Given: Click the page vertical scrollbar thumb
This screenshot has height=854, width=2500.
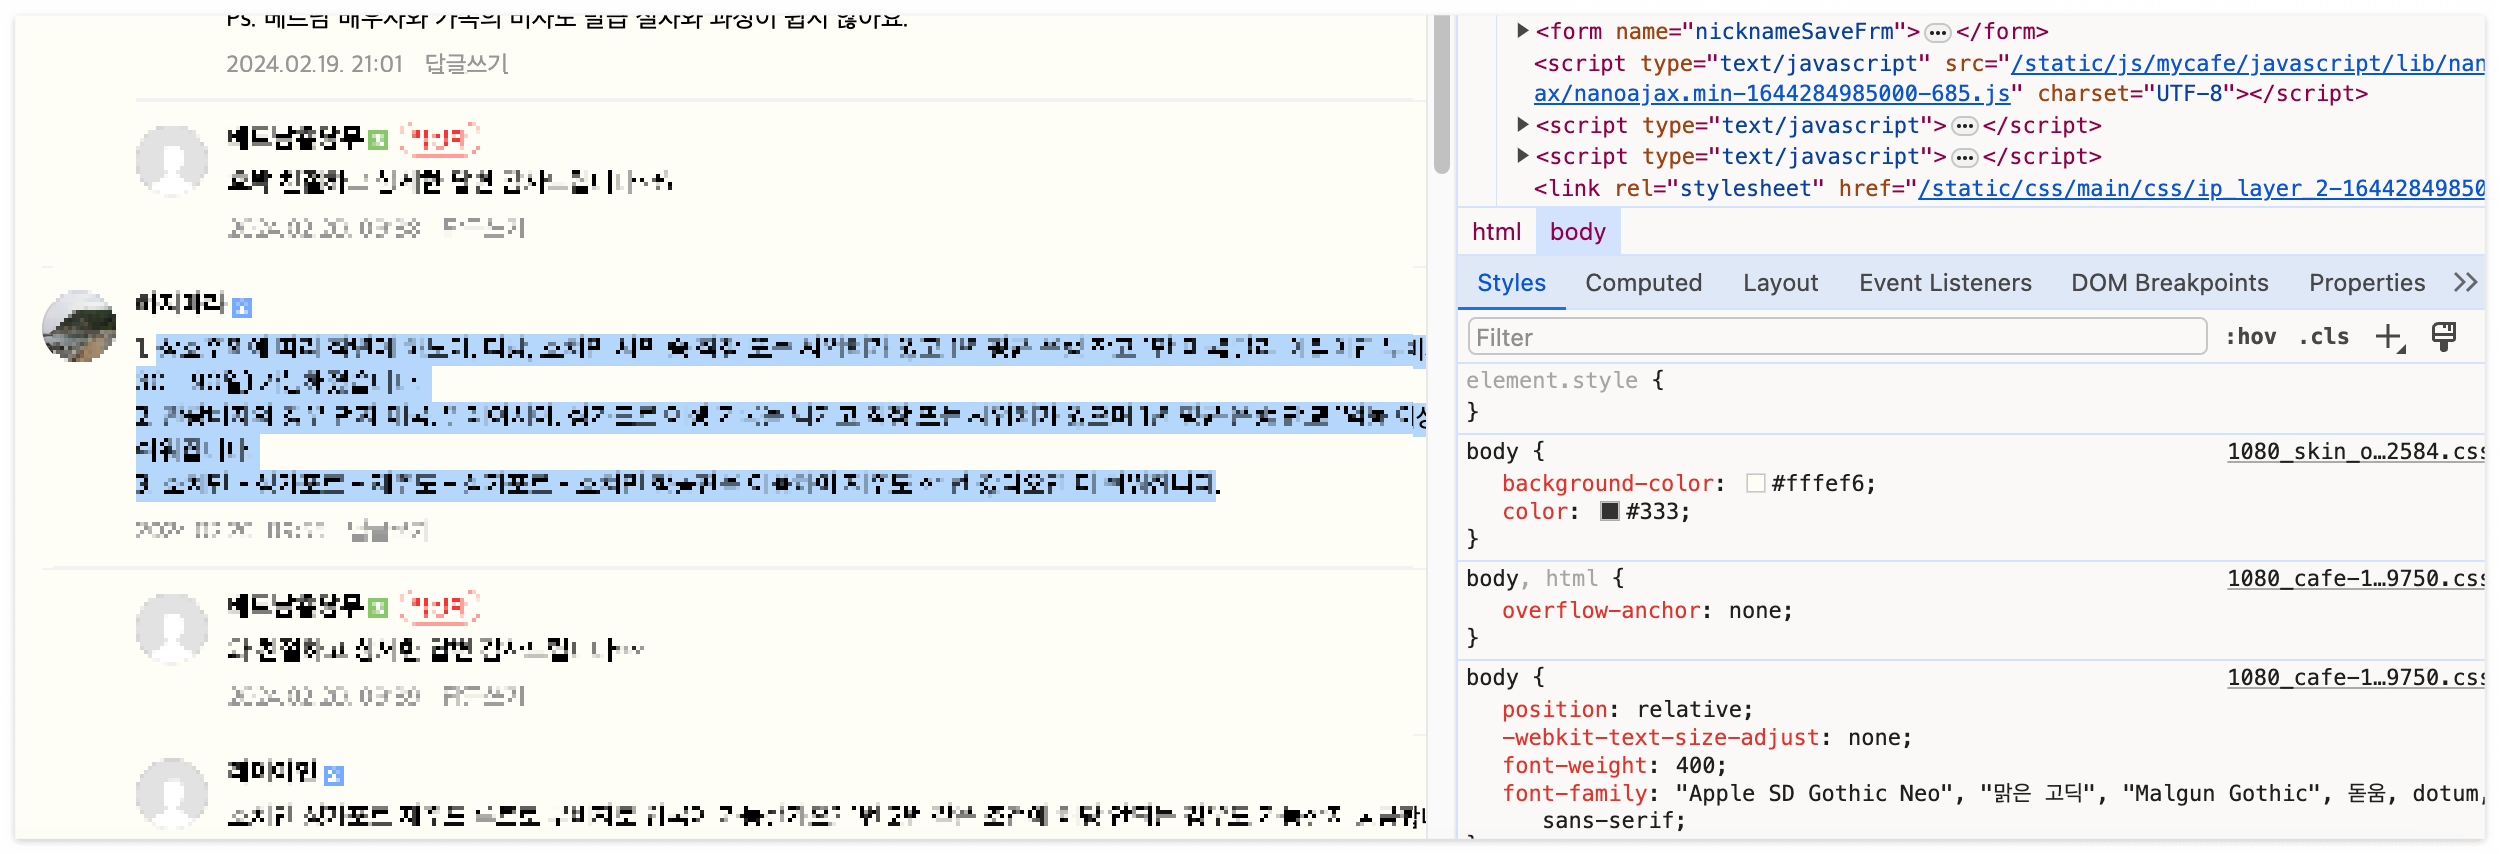Looking at the screenshot, I should coord(1441,94).
